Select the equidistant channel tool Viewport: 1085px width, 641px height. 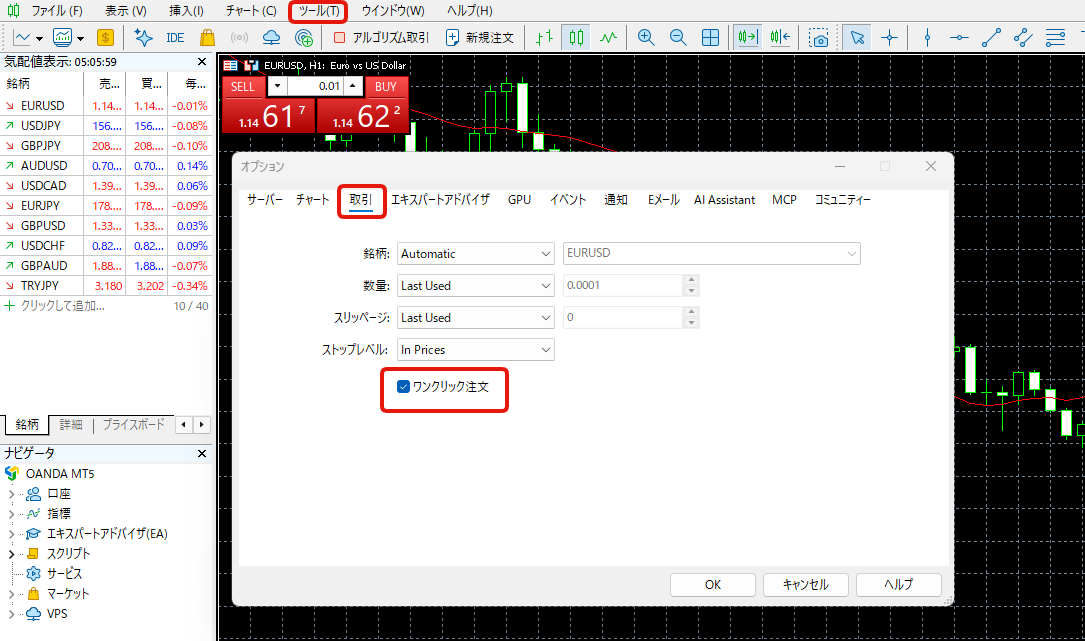1023,37
